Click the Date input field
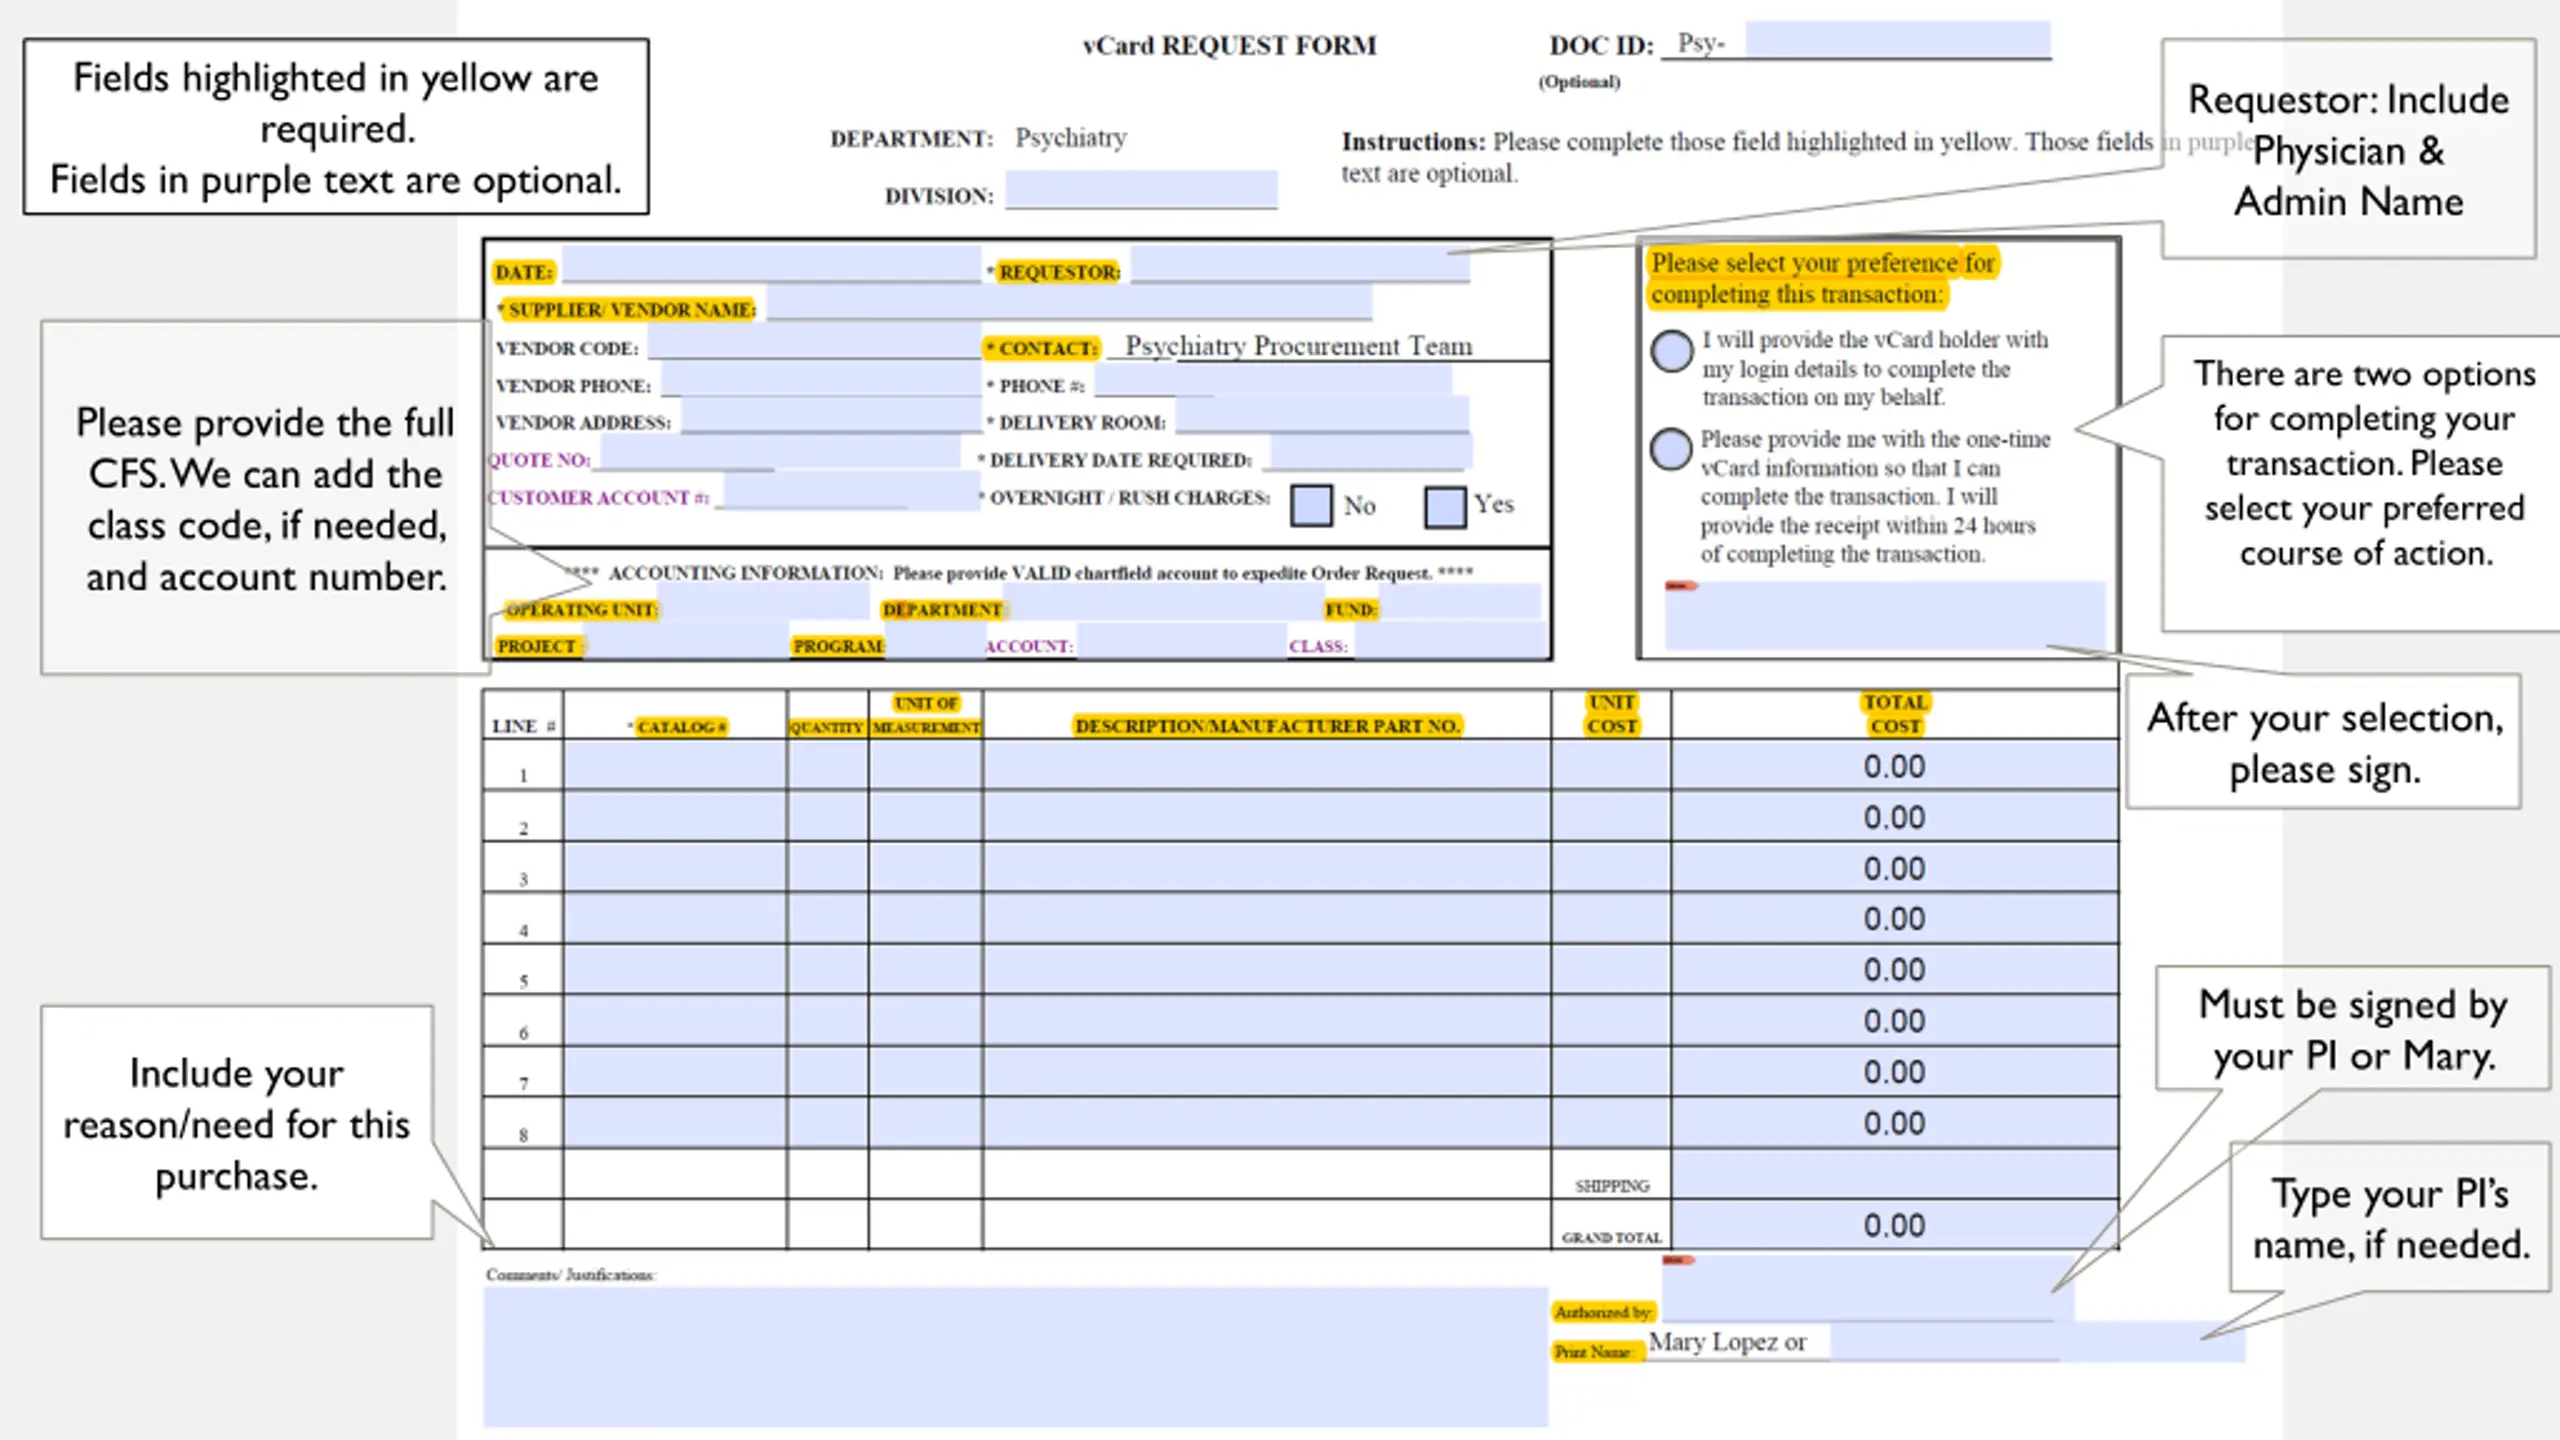Screen dimensions: 2560x1440 point(771,265)
